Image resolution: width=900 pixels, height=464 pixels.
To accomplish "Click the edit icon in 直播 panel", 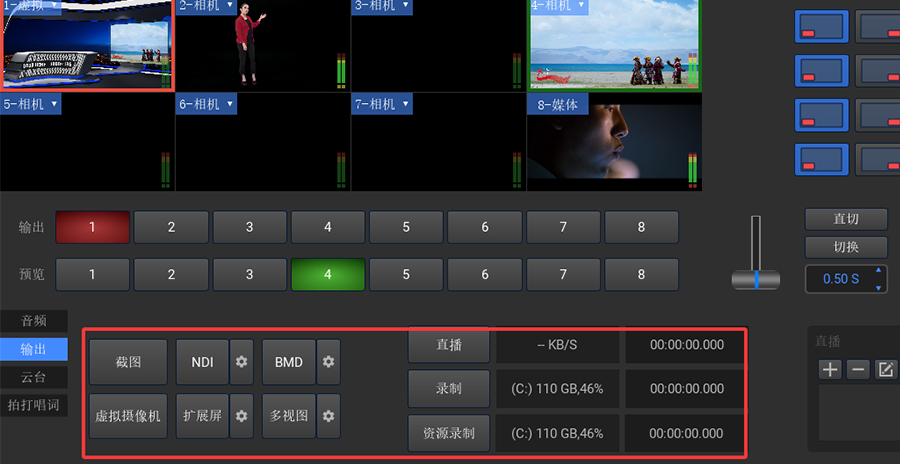I will 885,369.
